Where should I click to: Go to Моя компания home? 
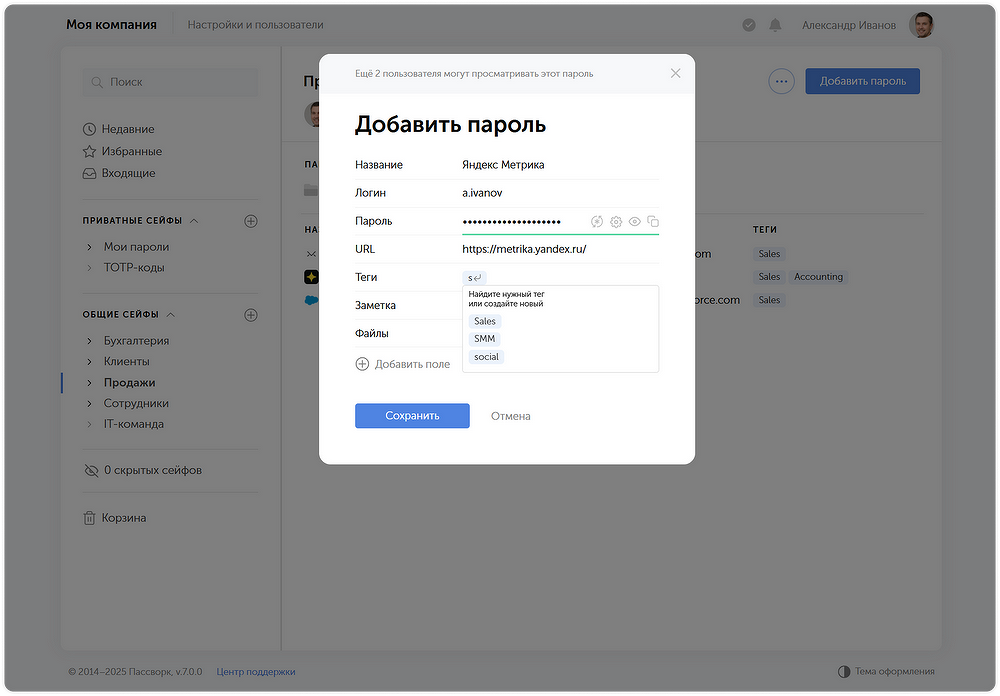click(112, 24)
